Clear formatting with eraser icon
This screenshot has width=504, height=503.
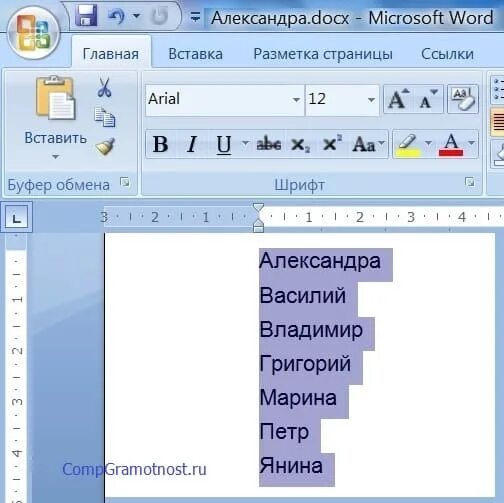click(463, 99)
